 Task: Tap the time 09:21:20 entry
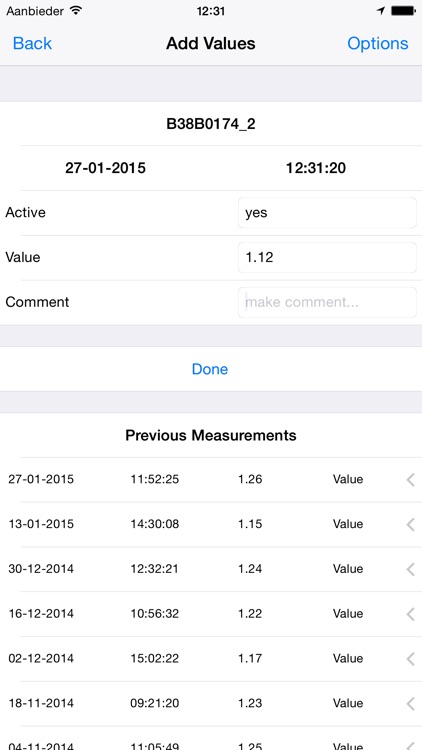coord(155,704)
